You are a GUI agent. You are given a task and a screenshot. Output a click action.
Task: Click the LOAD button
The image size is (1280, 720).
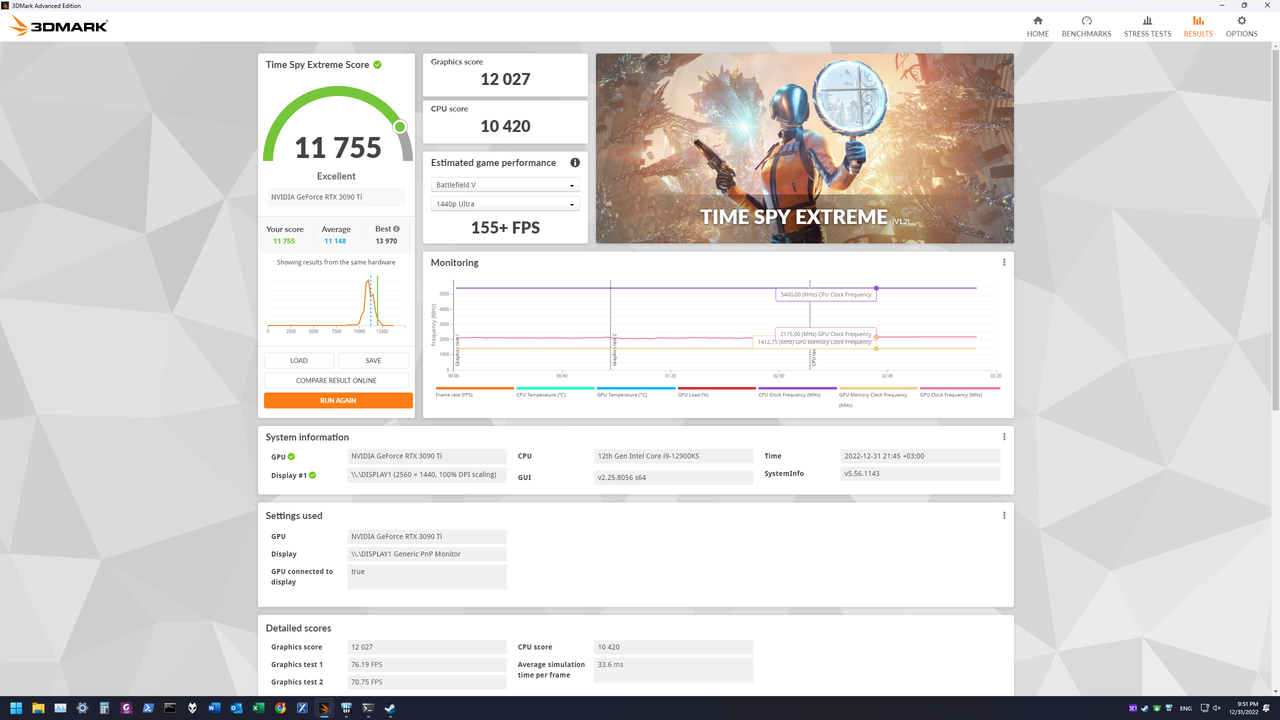point(299,360)
